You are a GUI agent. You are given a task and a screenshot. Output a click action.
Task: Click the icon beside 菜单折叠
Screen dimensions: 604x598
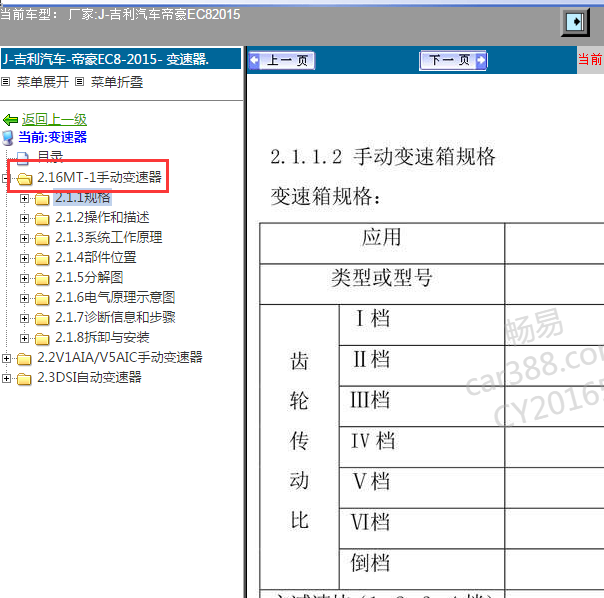point(79,82)
